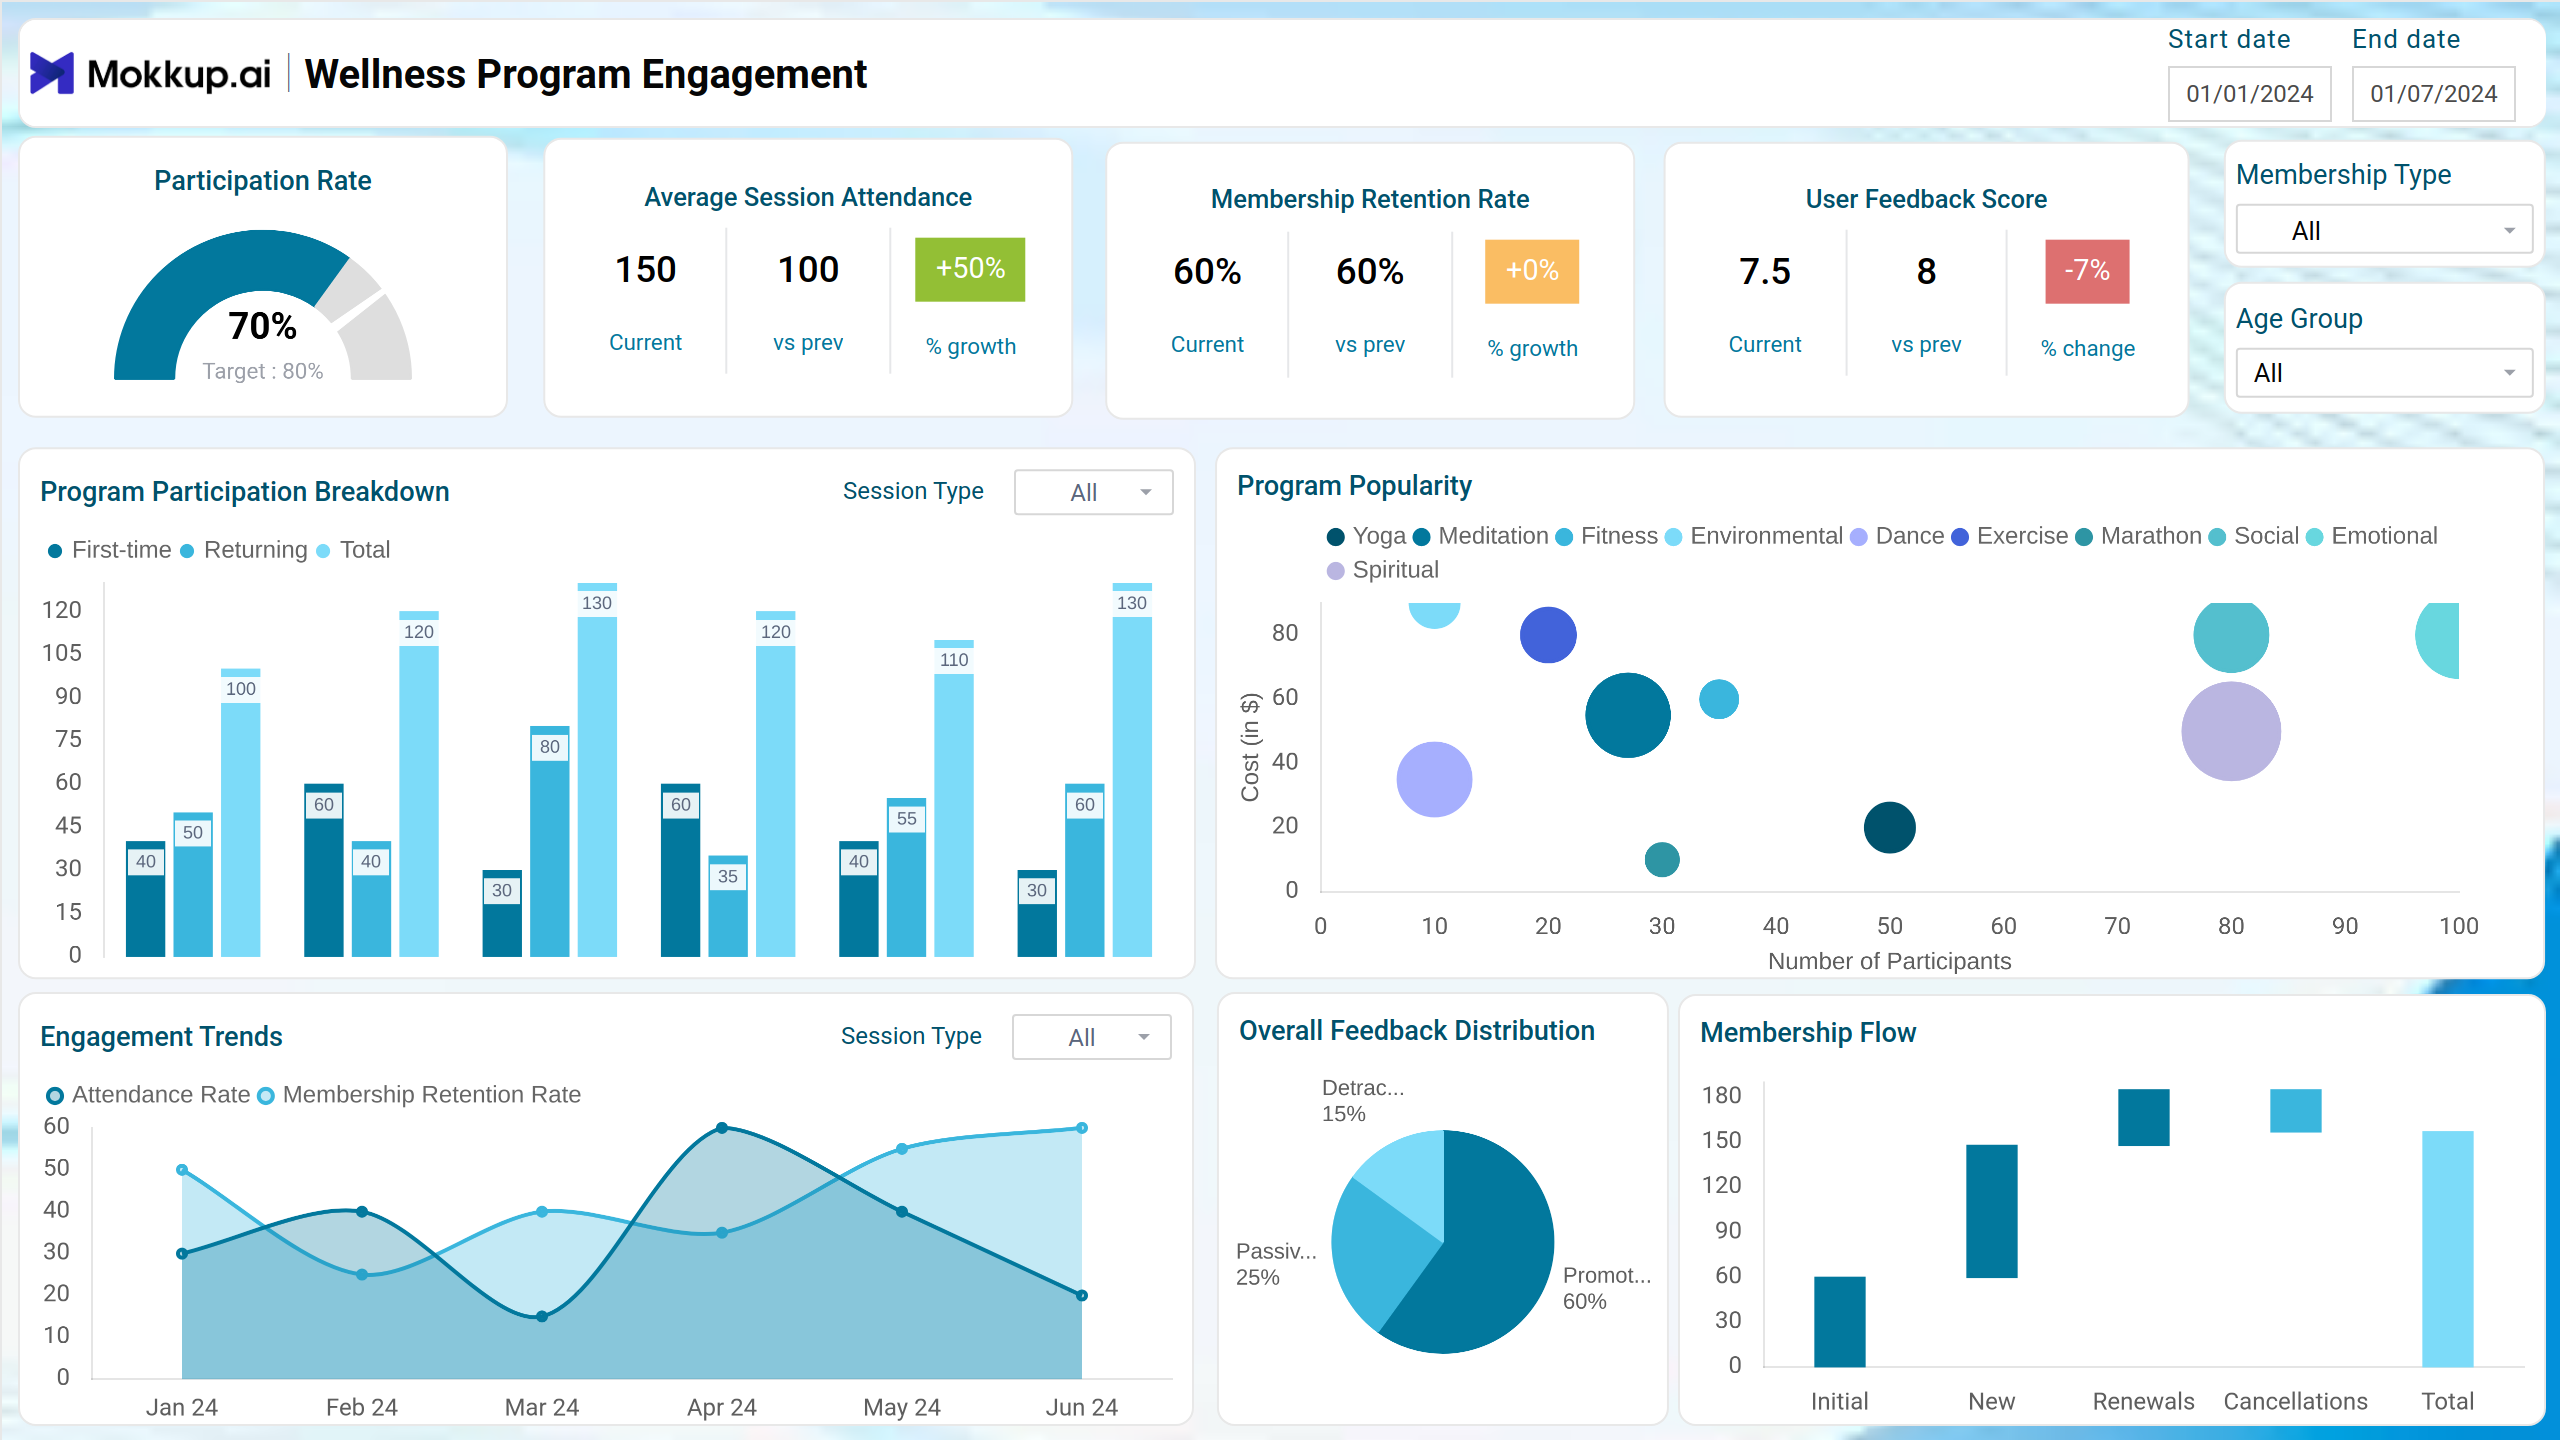Expand the Age Group dropdown
Viewport: 2560px width, 1440px height.
(x=2384, y=373)
